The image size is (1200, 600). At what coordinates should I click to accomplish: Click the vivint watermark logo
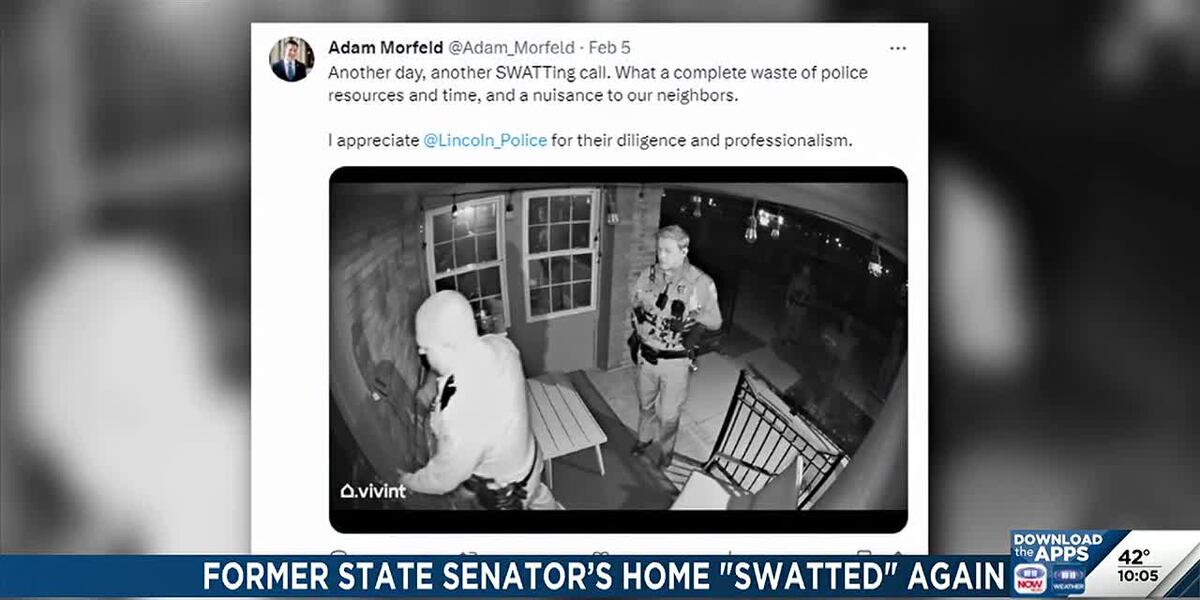(374, 490)
